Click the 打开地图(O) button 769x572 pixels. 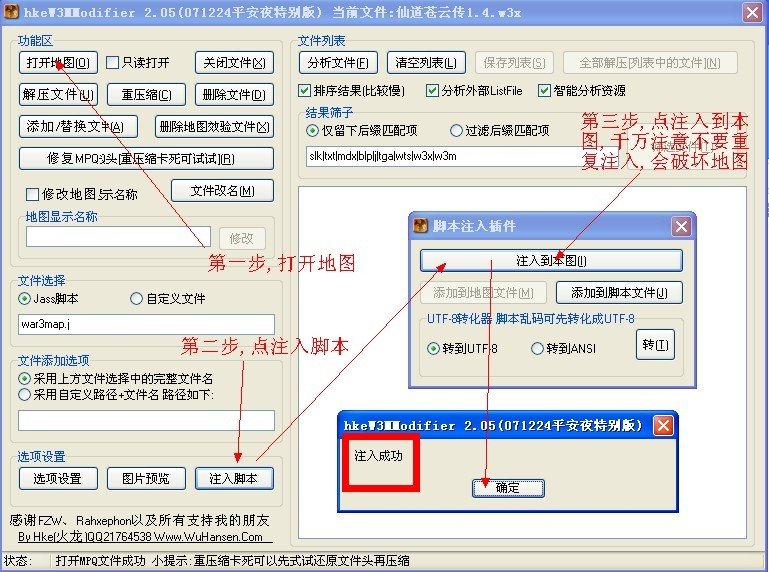pos(58,63)
